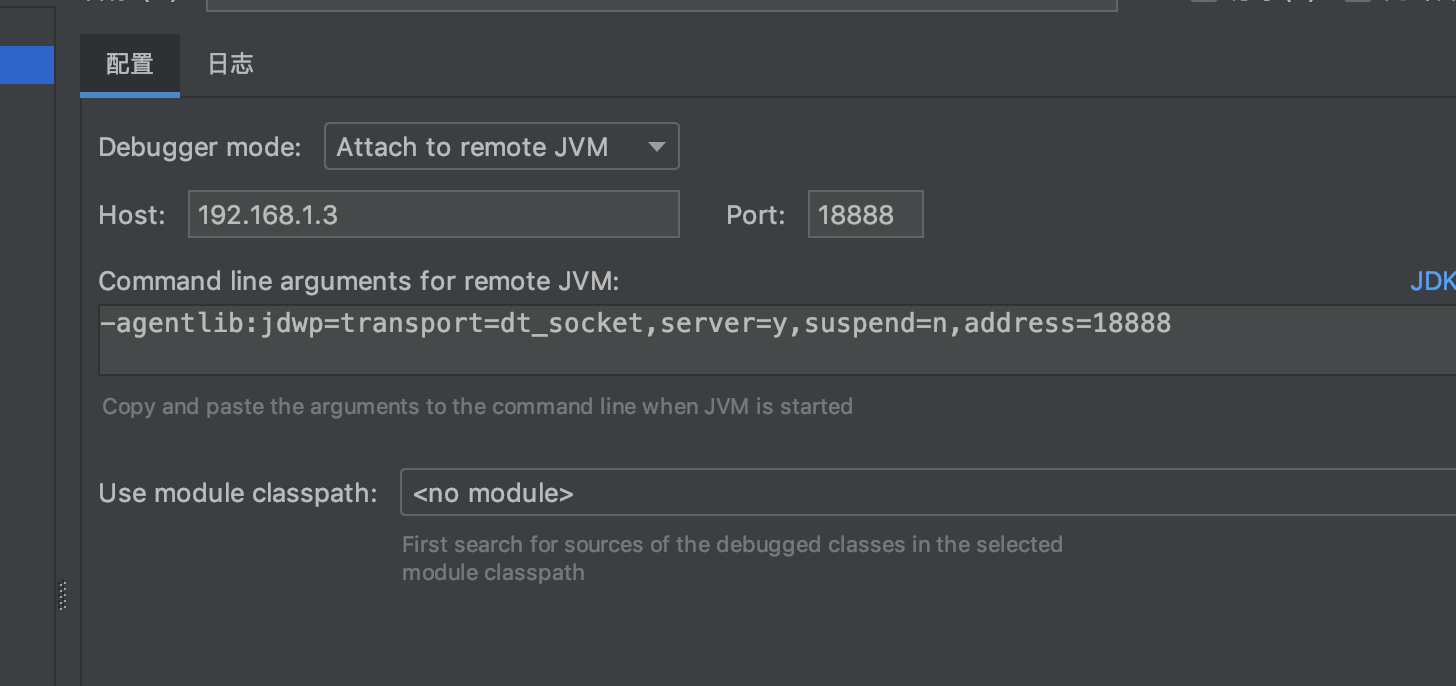Viewport: 1456px width, 686px height.
Task: Select the remote JVM command line arguments box
Action: pyautogui.click(x=777, y=340)
